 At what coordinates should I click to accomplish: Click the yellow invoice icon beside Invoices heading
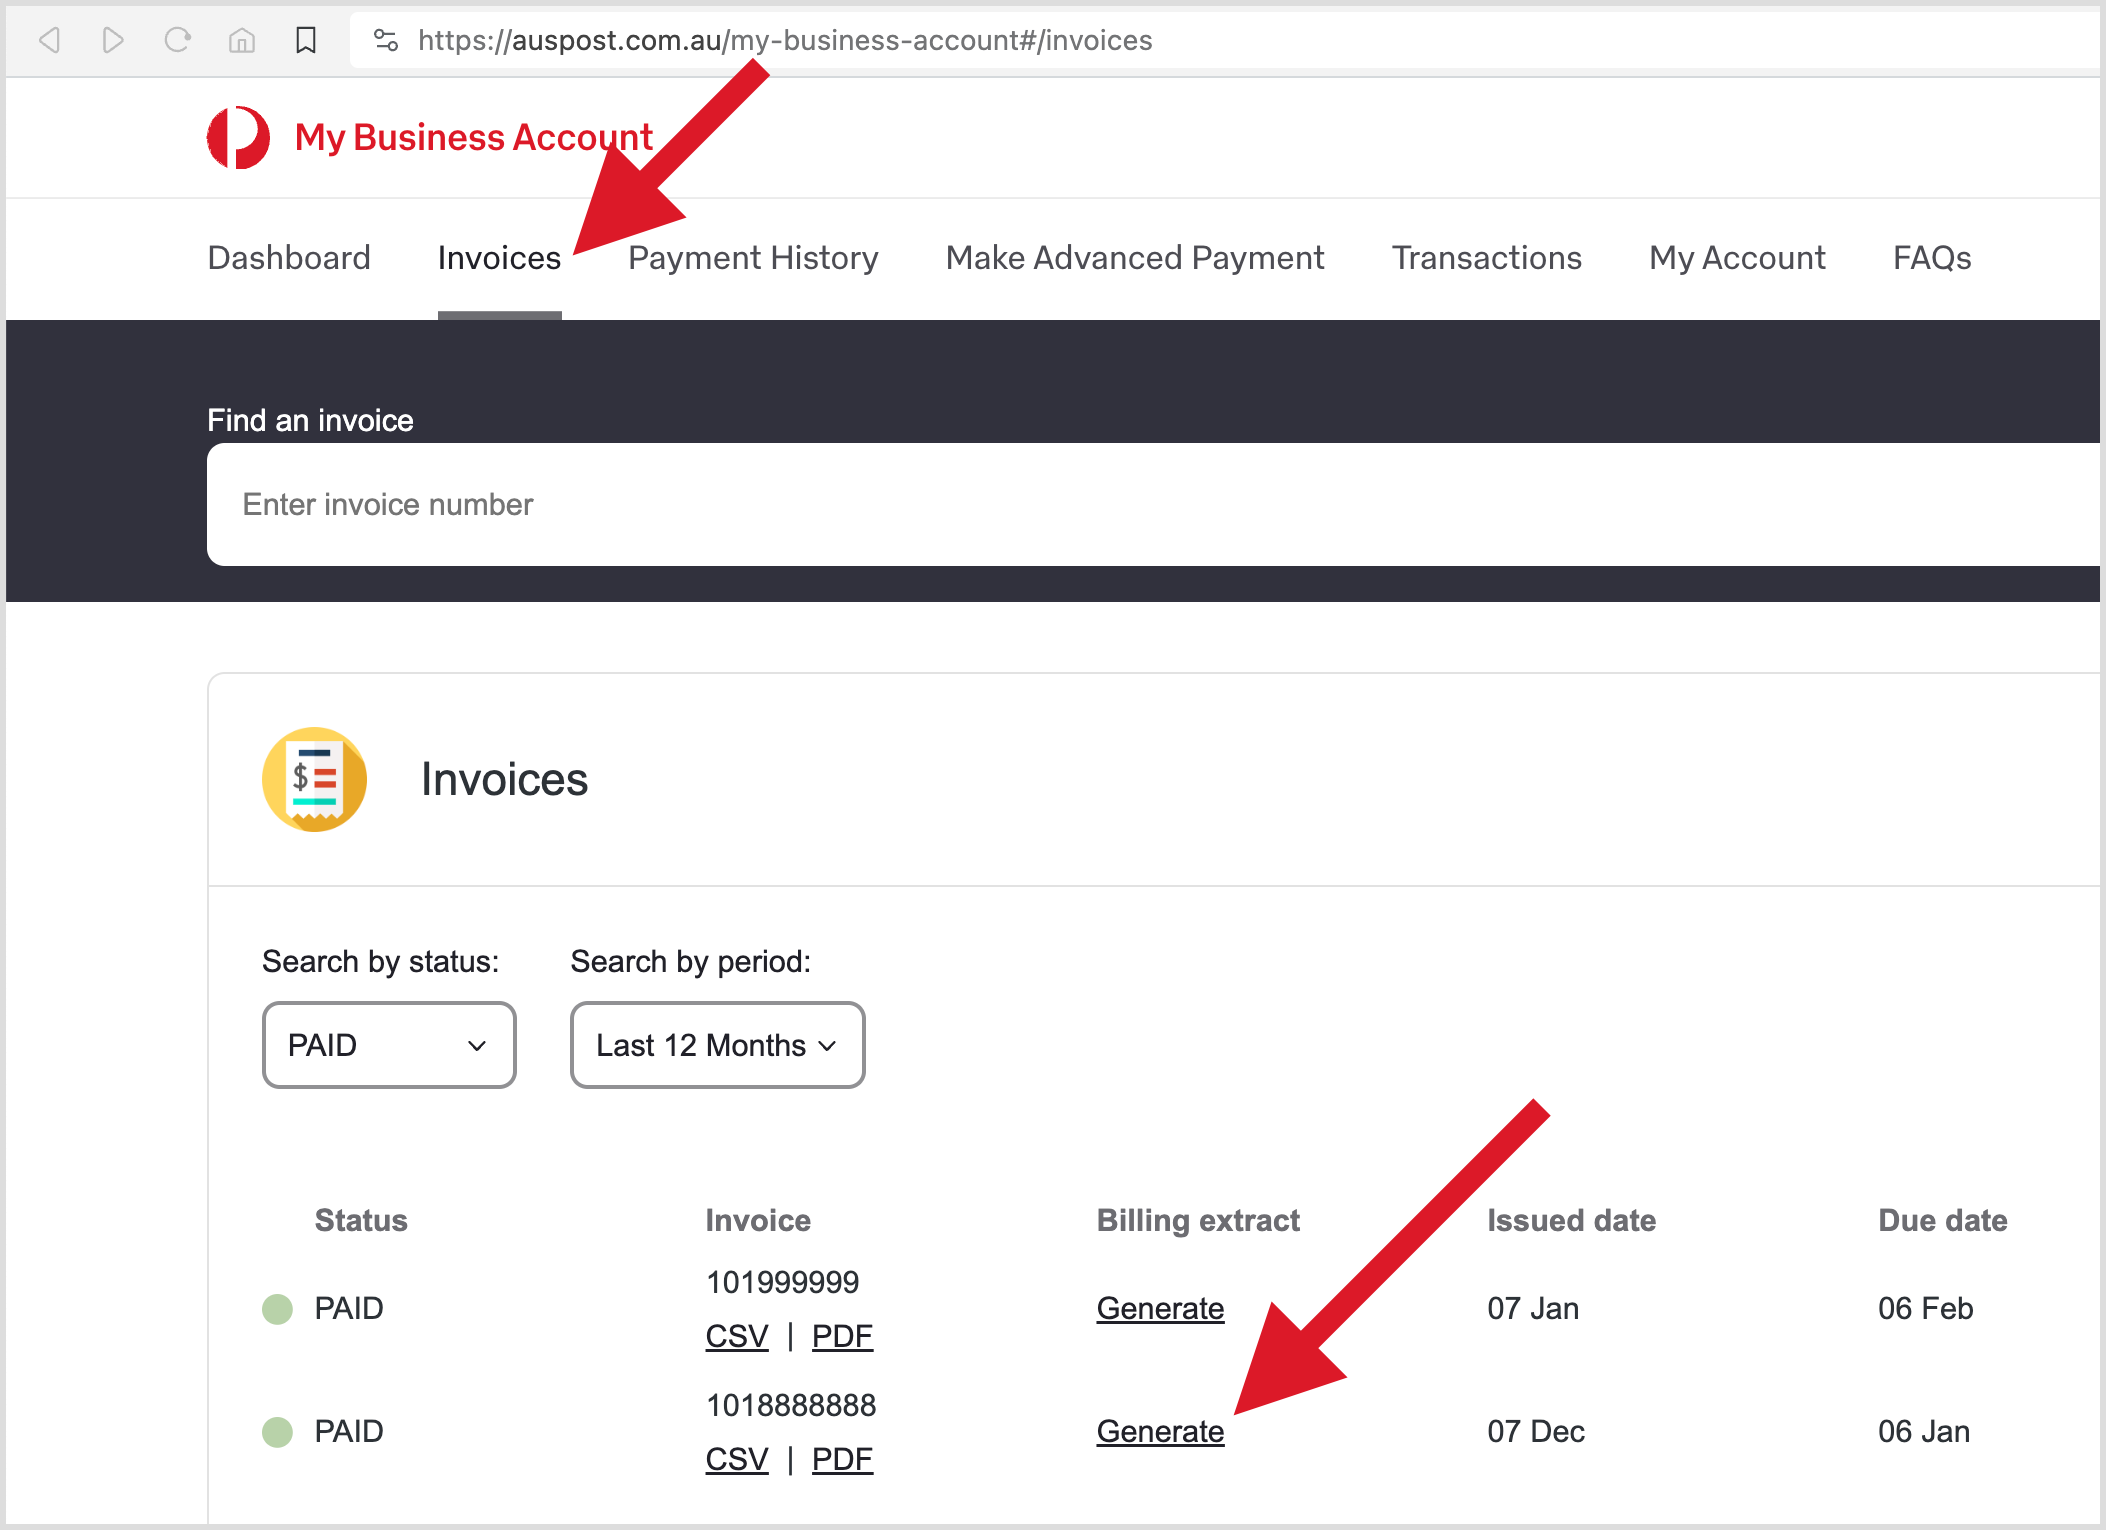click(315, 779)
